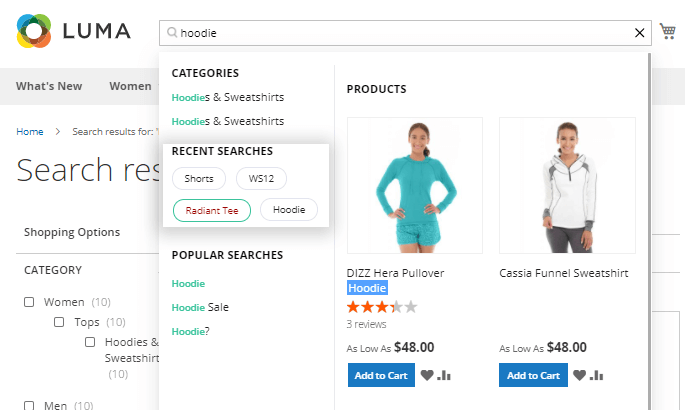Click inside the hoodie search field
685x410 pixels.
click(400, 33)
